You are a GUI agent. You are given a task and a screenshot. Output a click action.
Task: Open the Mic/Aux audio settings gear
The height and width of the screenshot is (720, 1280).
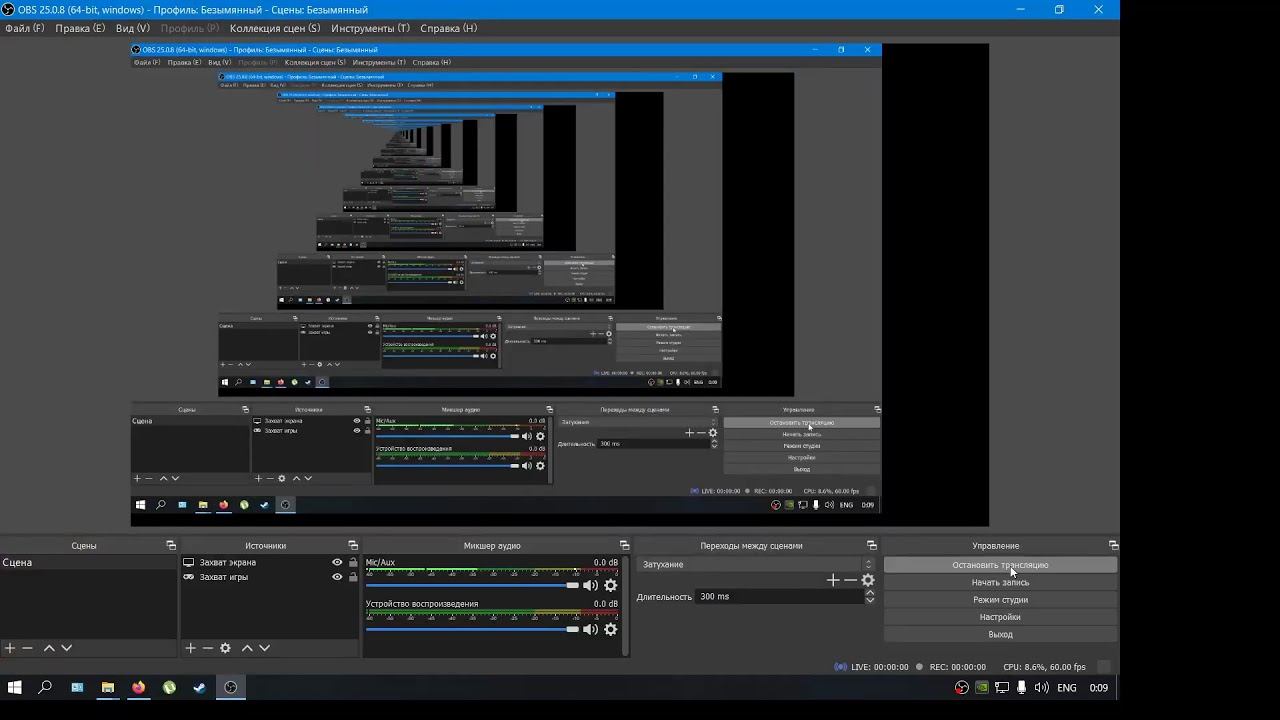(x=610, y=585)
